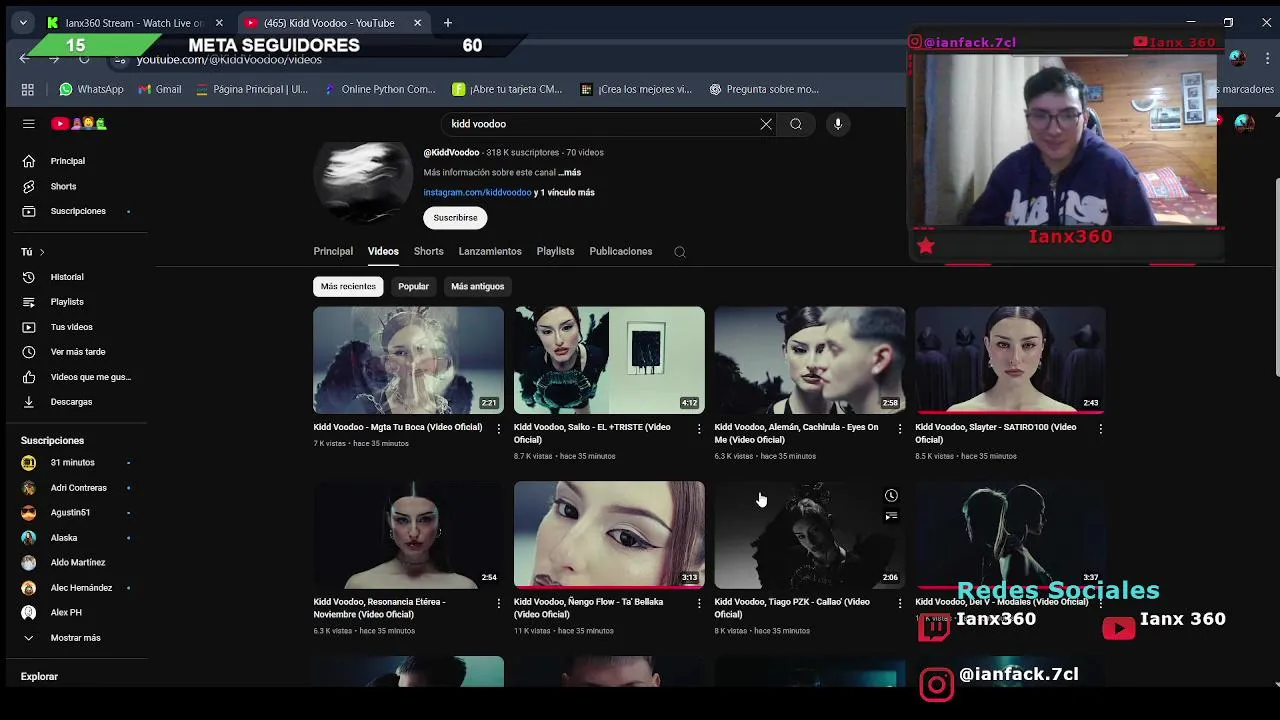This screenshot has height=720, width=1280.
Task: Open the Kidd Voodoo channel avatar
Action: coord(363,182)
